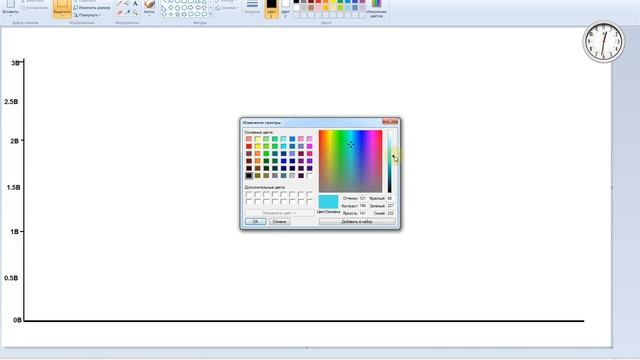Pick gold swatch in ribbon palette
The width and height of the screenshot is (640, 360).
tap(325, 8)
